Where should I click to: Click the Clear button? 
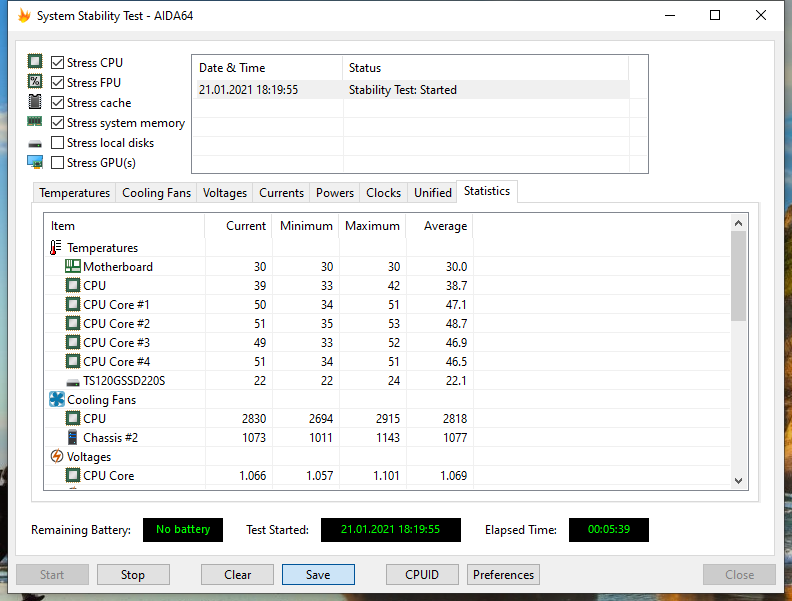(237, 575)
